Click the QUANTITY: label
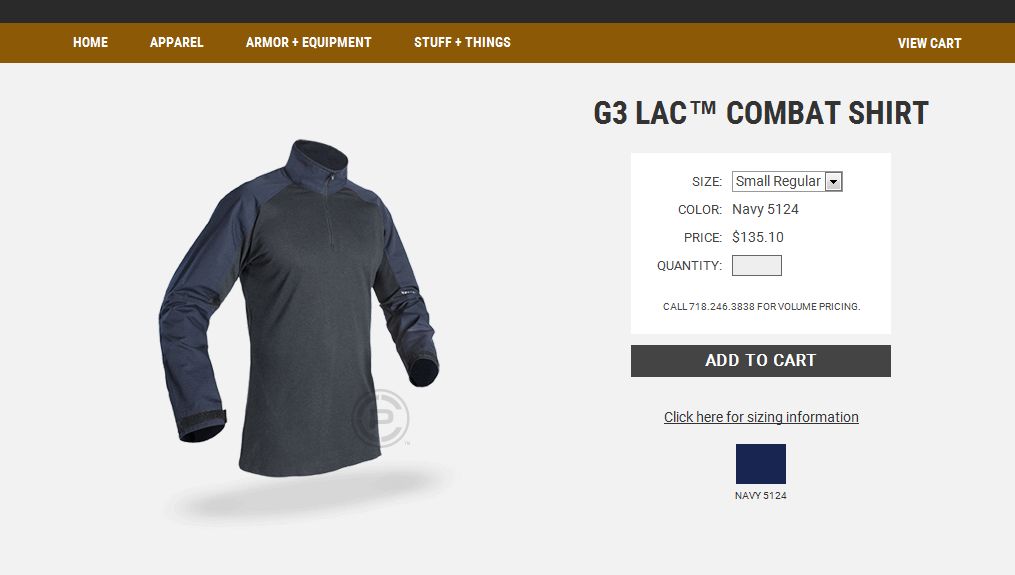The width and height of the screenshot is (1015, 575). 689,265
